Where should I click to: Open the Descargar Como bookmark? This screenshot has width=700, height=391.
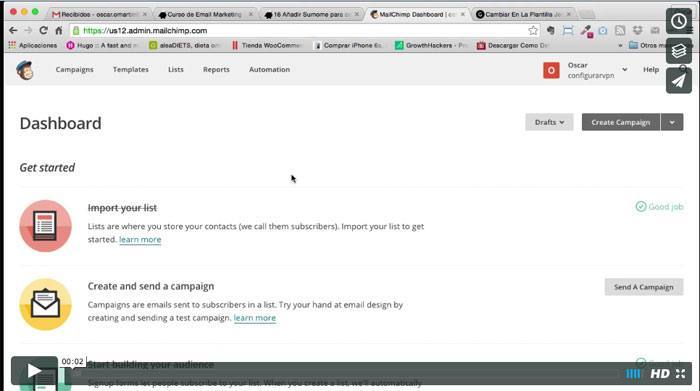(x=513, y=45)
